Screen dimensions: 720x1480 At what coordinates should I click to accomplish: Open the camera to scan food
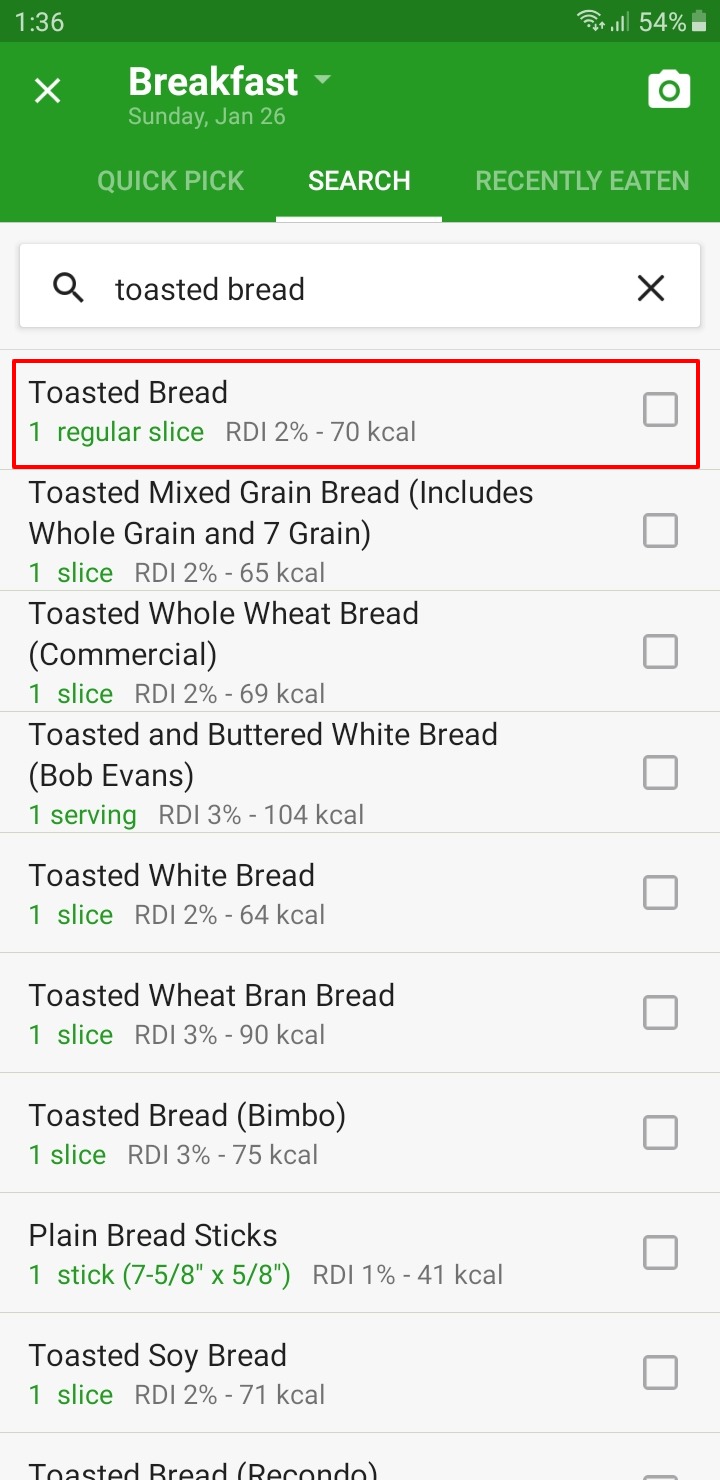pyautogui.click(x=669, y=90)
